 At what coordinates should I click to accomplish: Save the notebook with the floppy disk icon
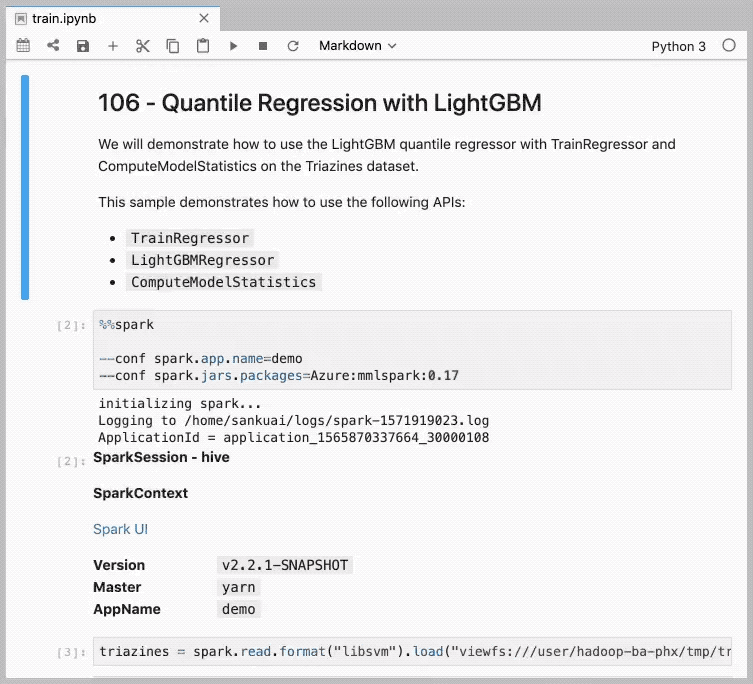[x=83, y=46]
